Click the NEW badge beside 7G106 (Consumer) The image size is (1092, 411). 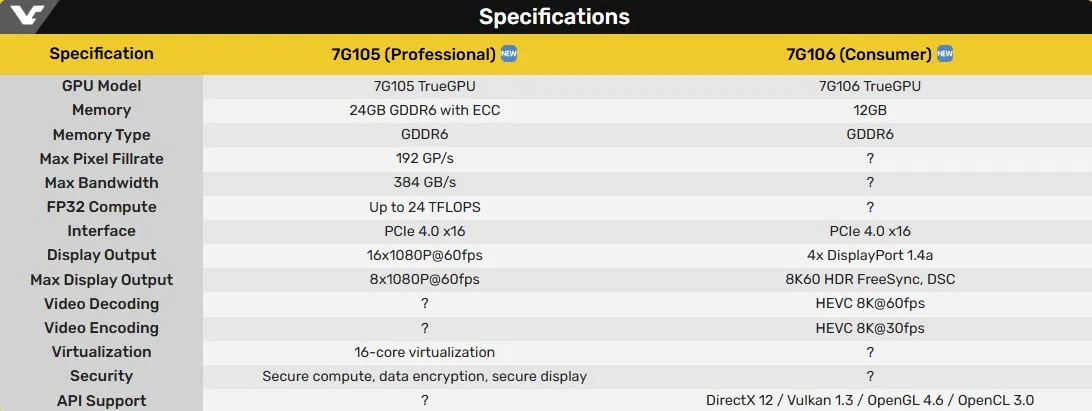coord(945,54)
